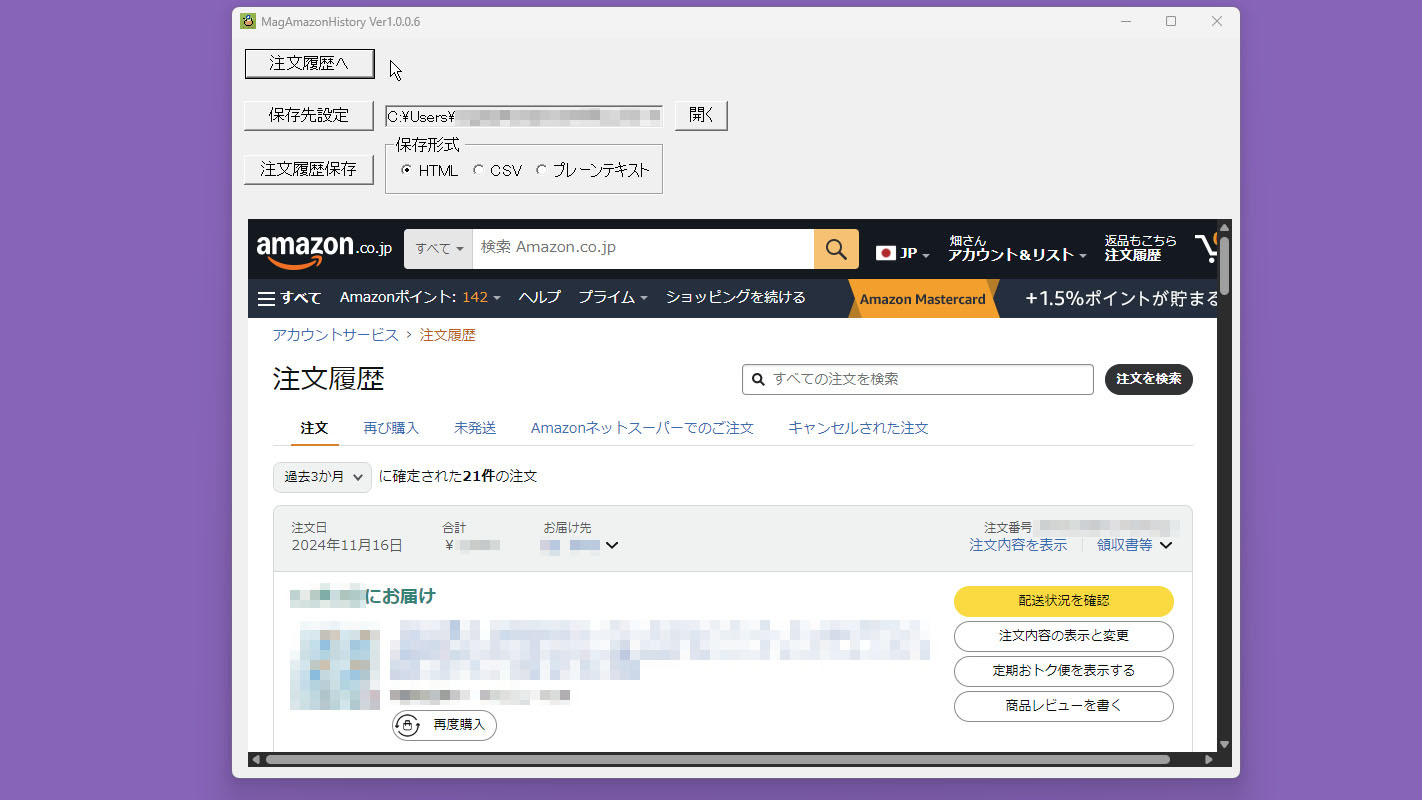Expand the プライム menu dropdown
The height and width of the screenshot is (800, 1422).
click(613, 297)
